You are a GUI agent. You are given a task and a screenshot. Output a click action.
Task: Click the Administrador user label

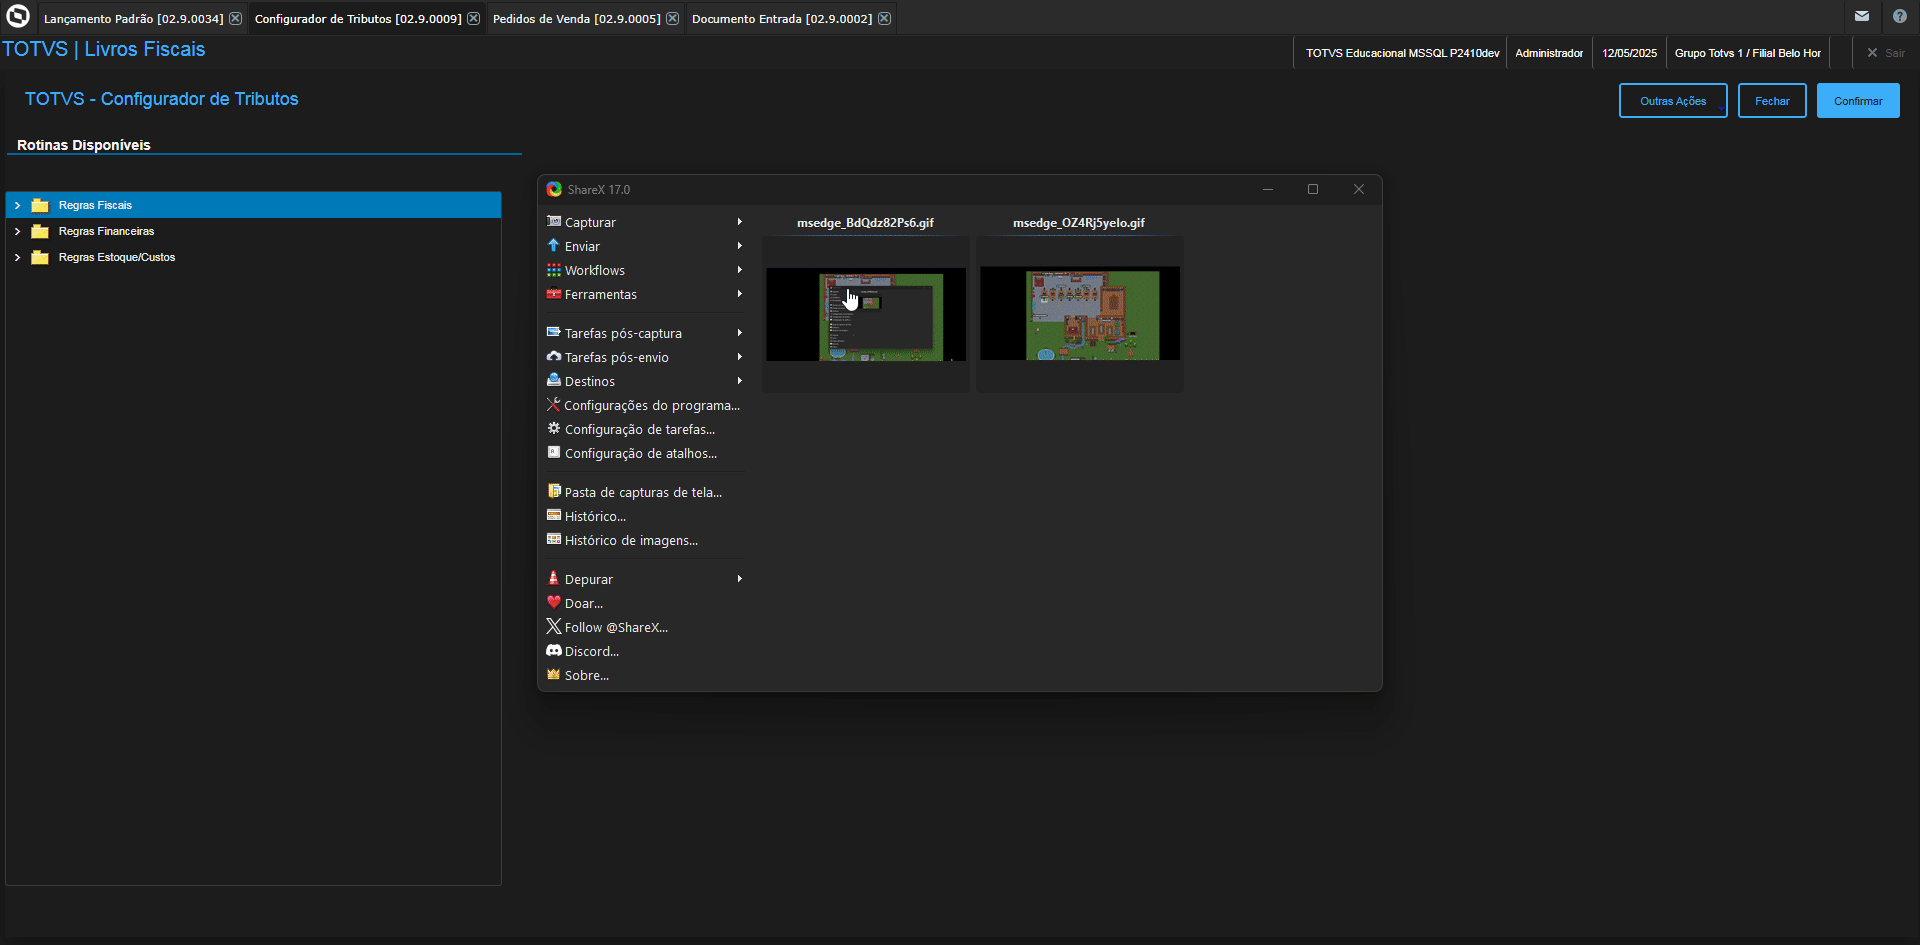click(1549, 53)
